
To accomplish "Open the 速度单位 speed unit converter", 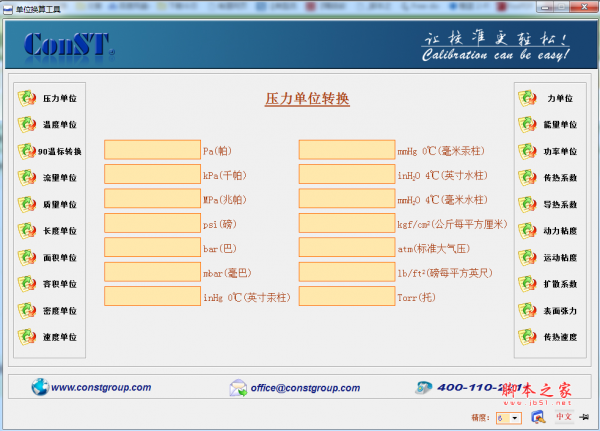I will tap(47, 337).
